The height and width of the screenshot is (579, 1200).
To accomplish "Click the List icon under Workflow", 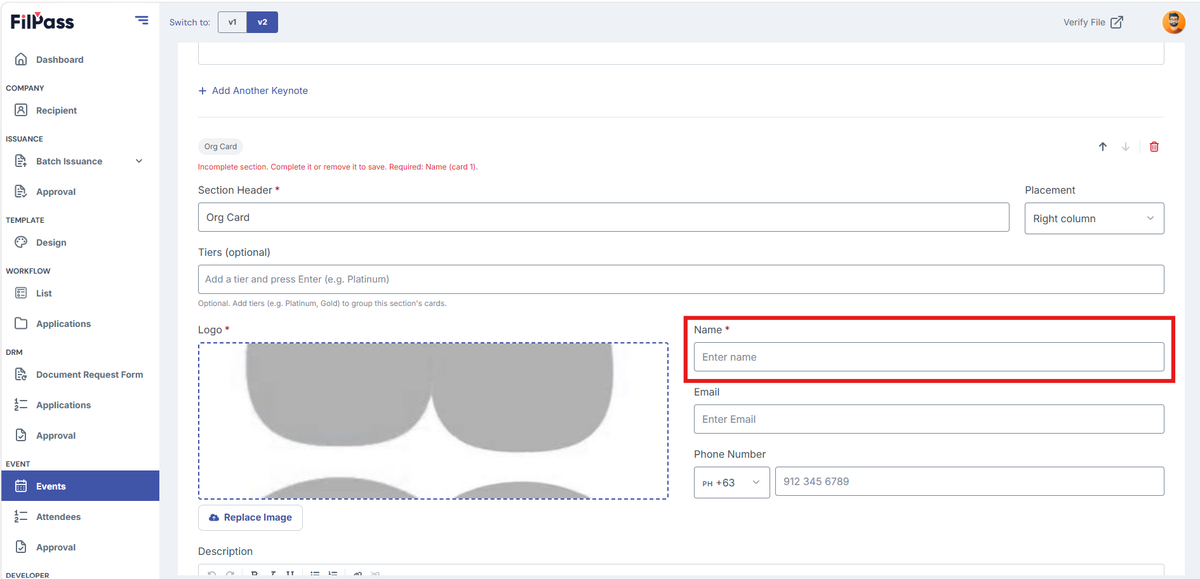I will tap(21, 293).
